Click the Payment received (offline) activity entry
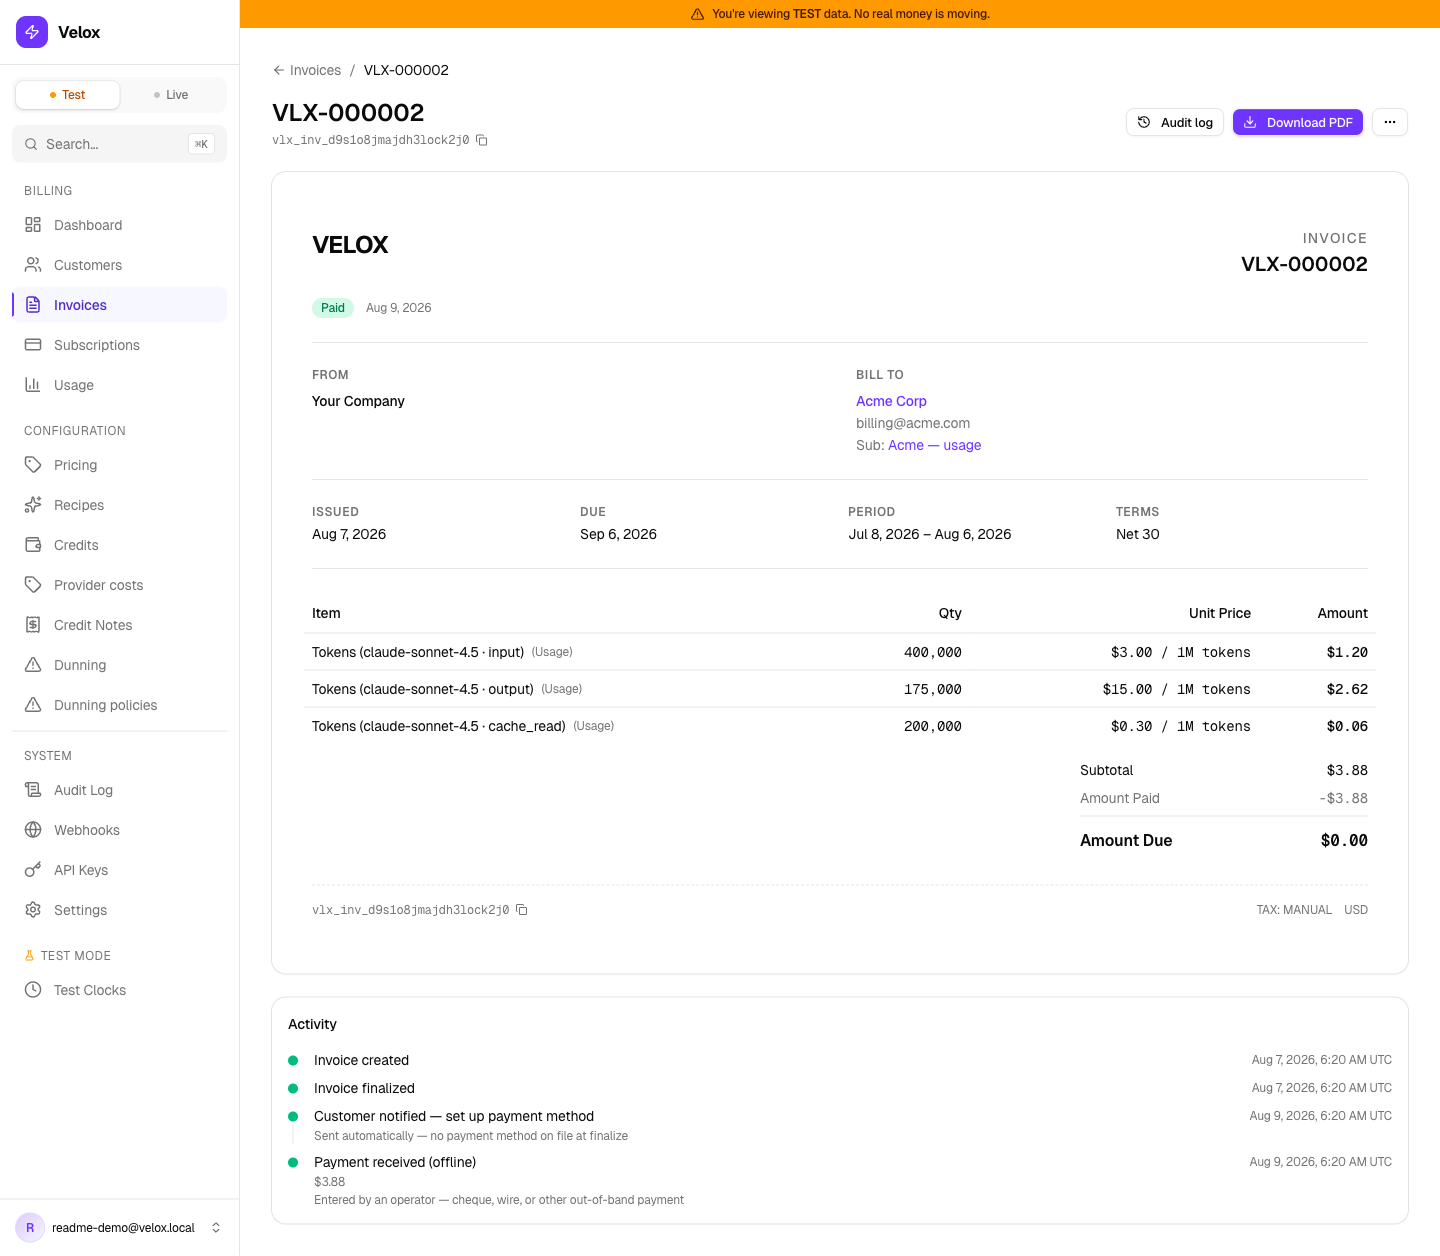 [x=840, y=1180]
